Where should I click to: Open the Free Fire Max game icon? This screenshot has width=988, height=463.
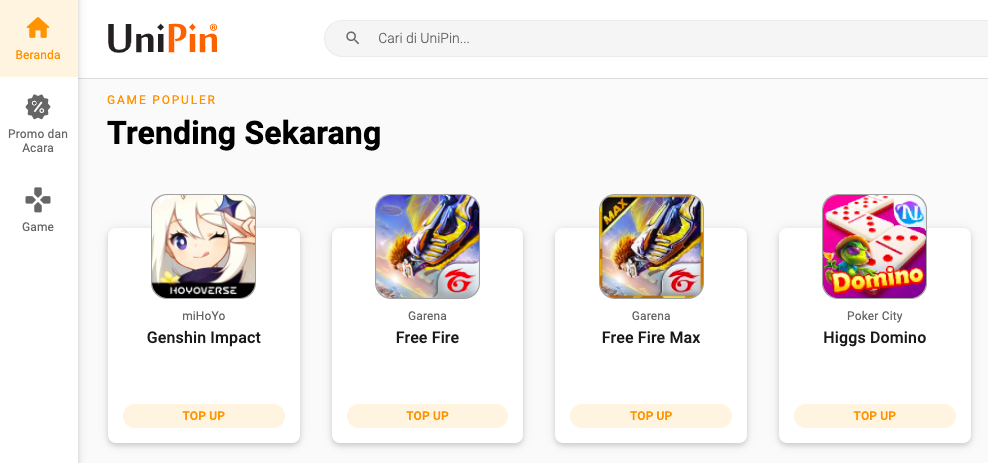(651, 246)
